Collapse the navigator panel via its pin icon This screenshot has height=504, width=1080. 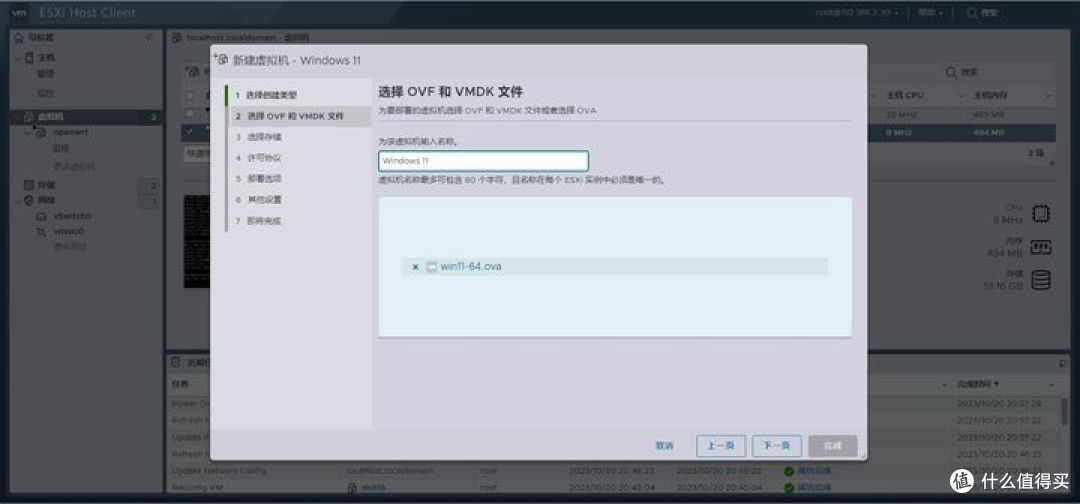tap(150, 37)
